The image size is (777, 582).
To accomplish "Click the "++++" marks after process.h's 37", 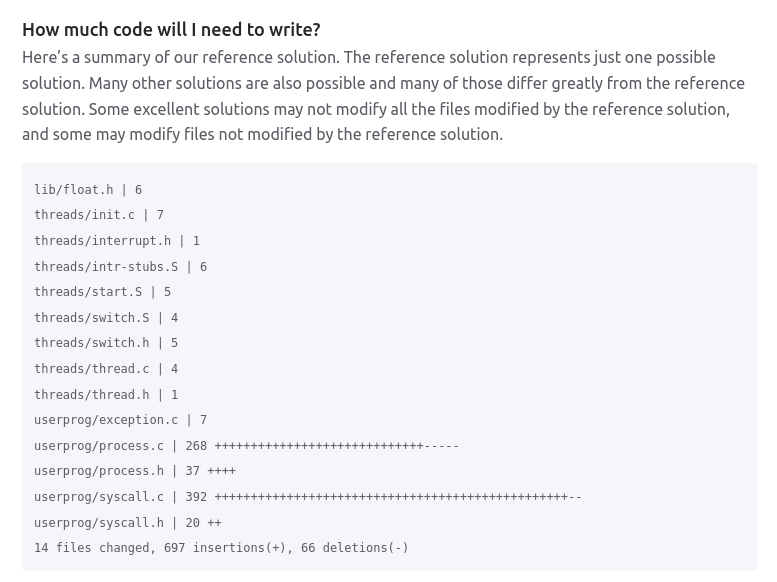I will pos(221,471).
